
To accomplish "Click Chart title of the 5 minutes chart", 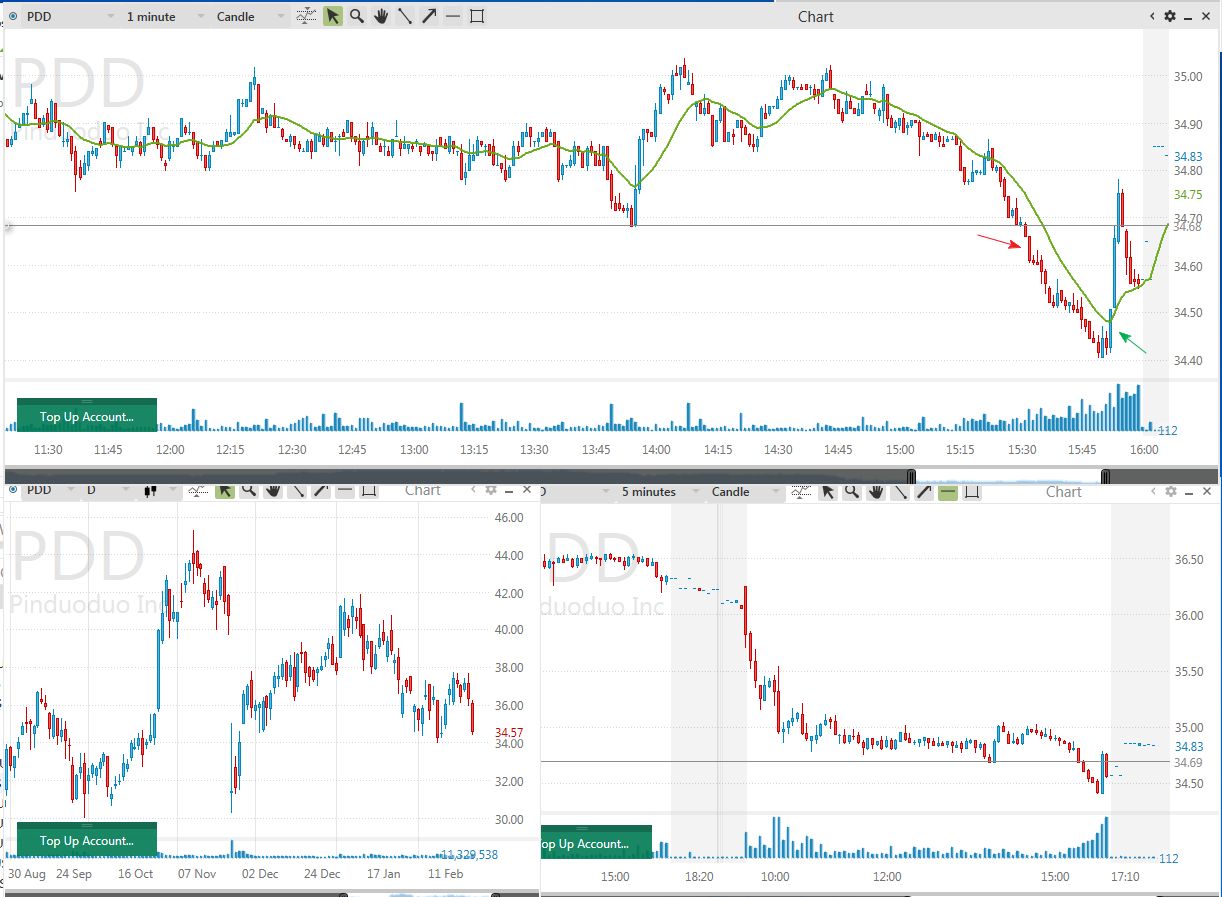I will click(1064, 491).
